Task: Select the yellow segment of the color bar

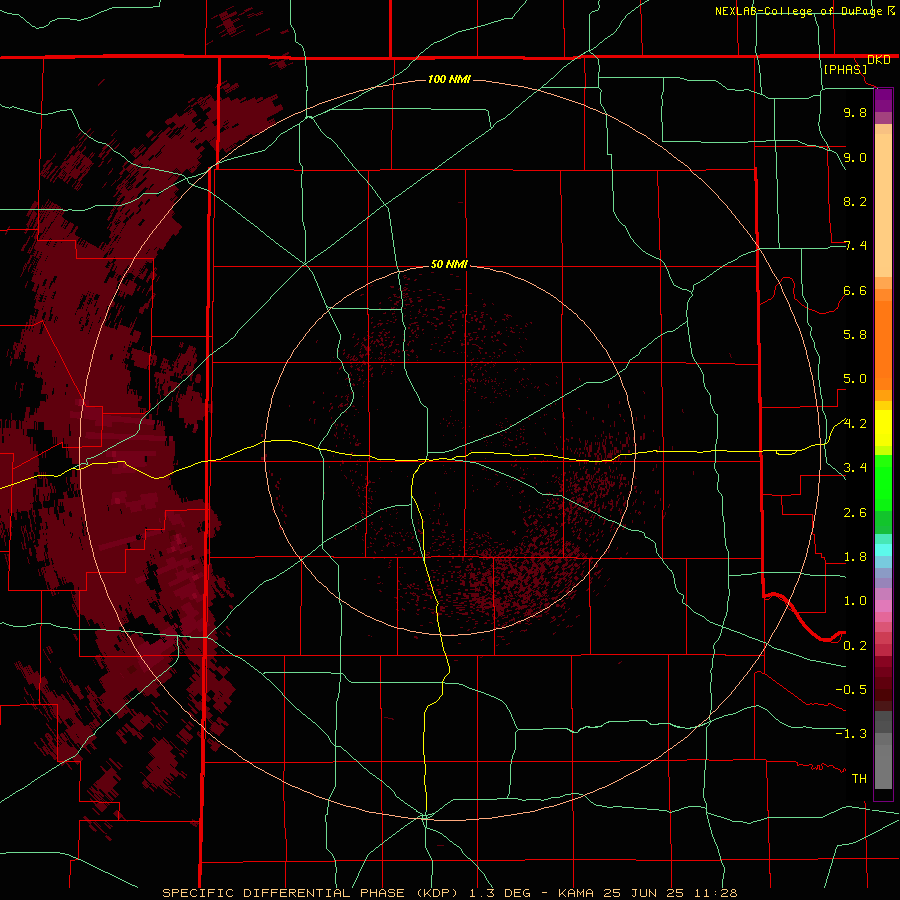Action: (883, 428)
